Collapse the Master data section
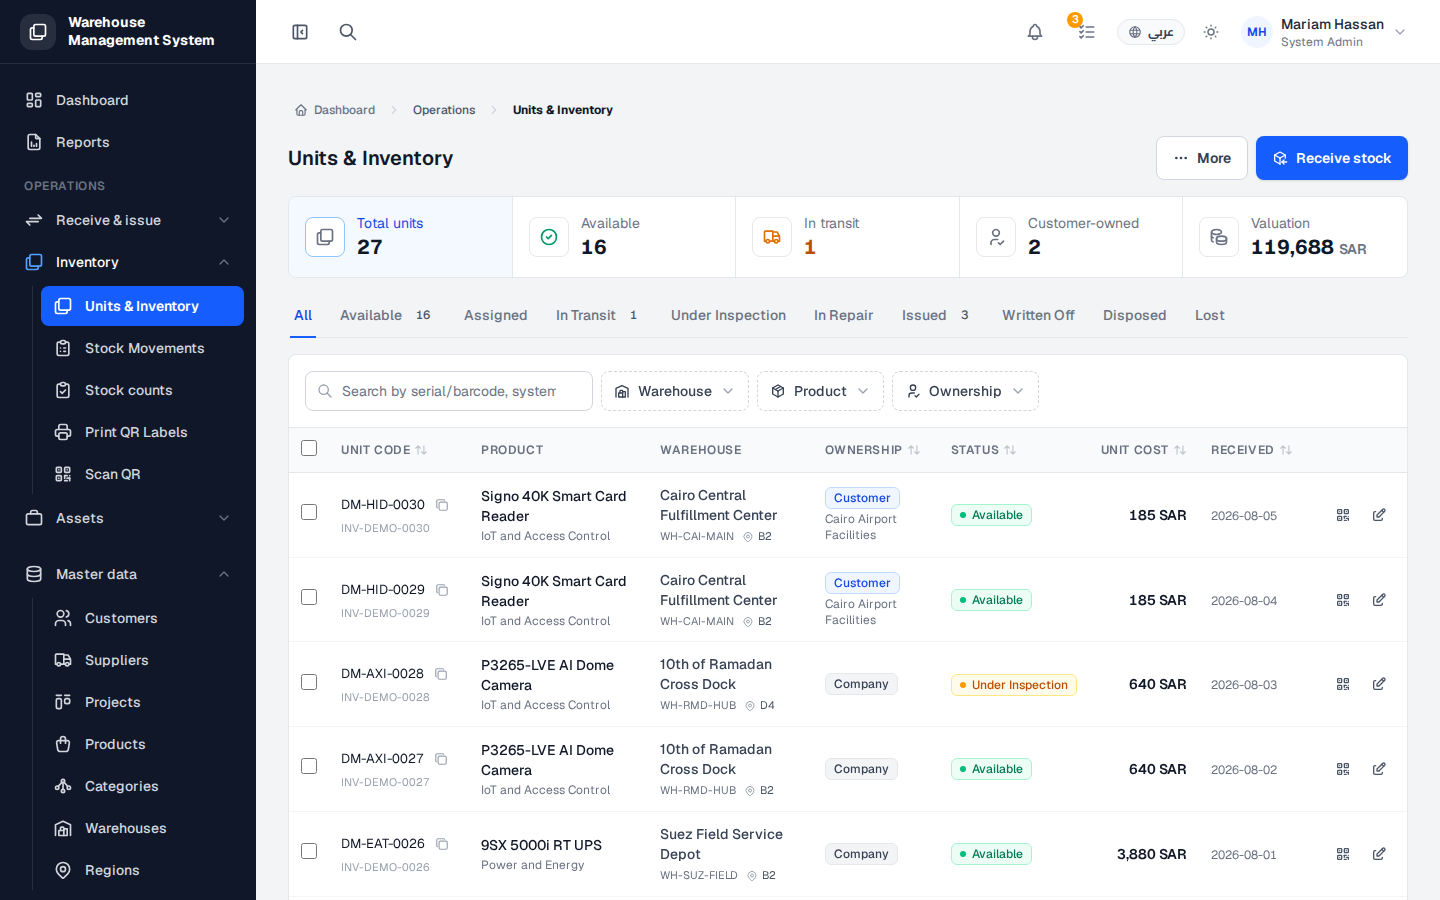Screen dimensions: 1440x900 click(128, 574)
